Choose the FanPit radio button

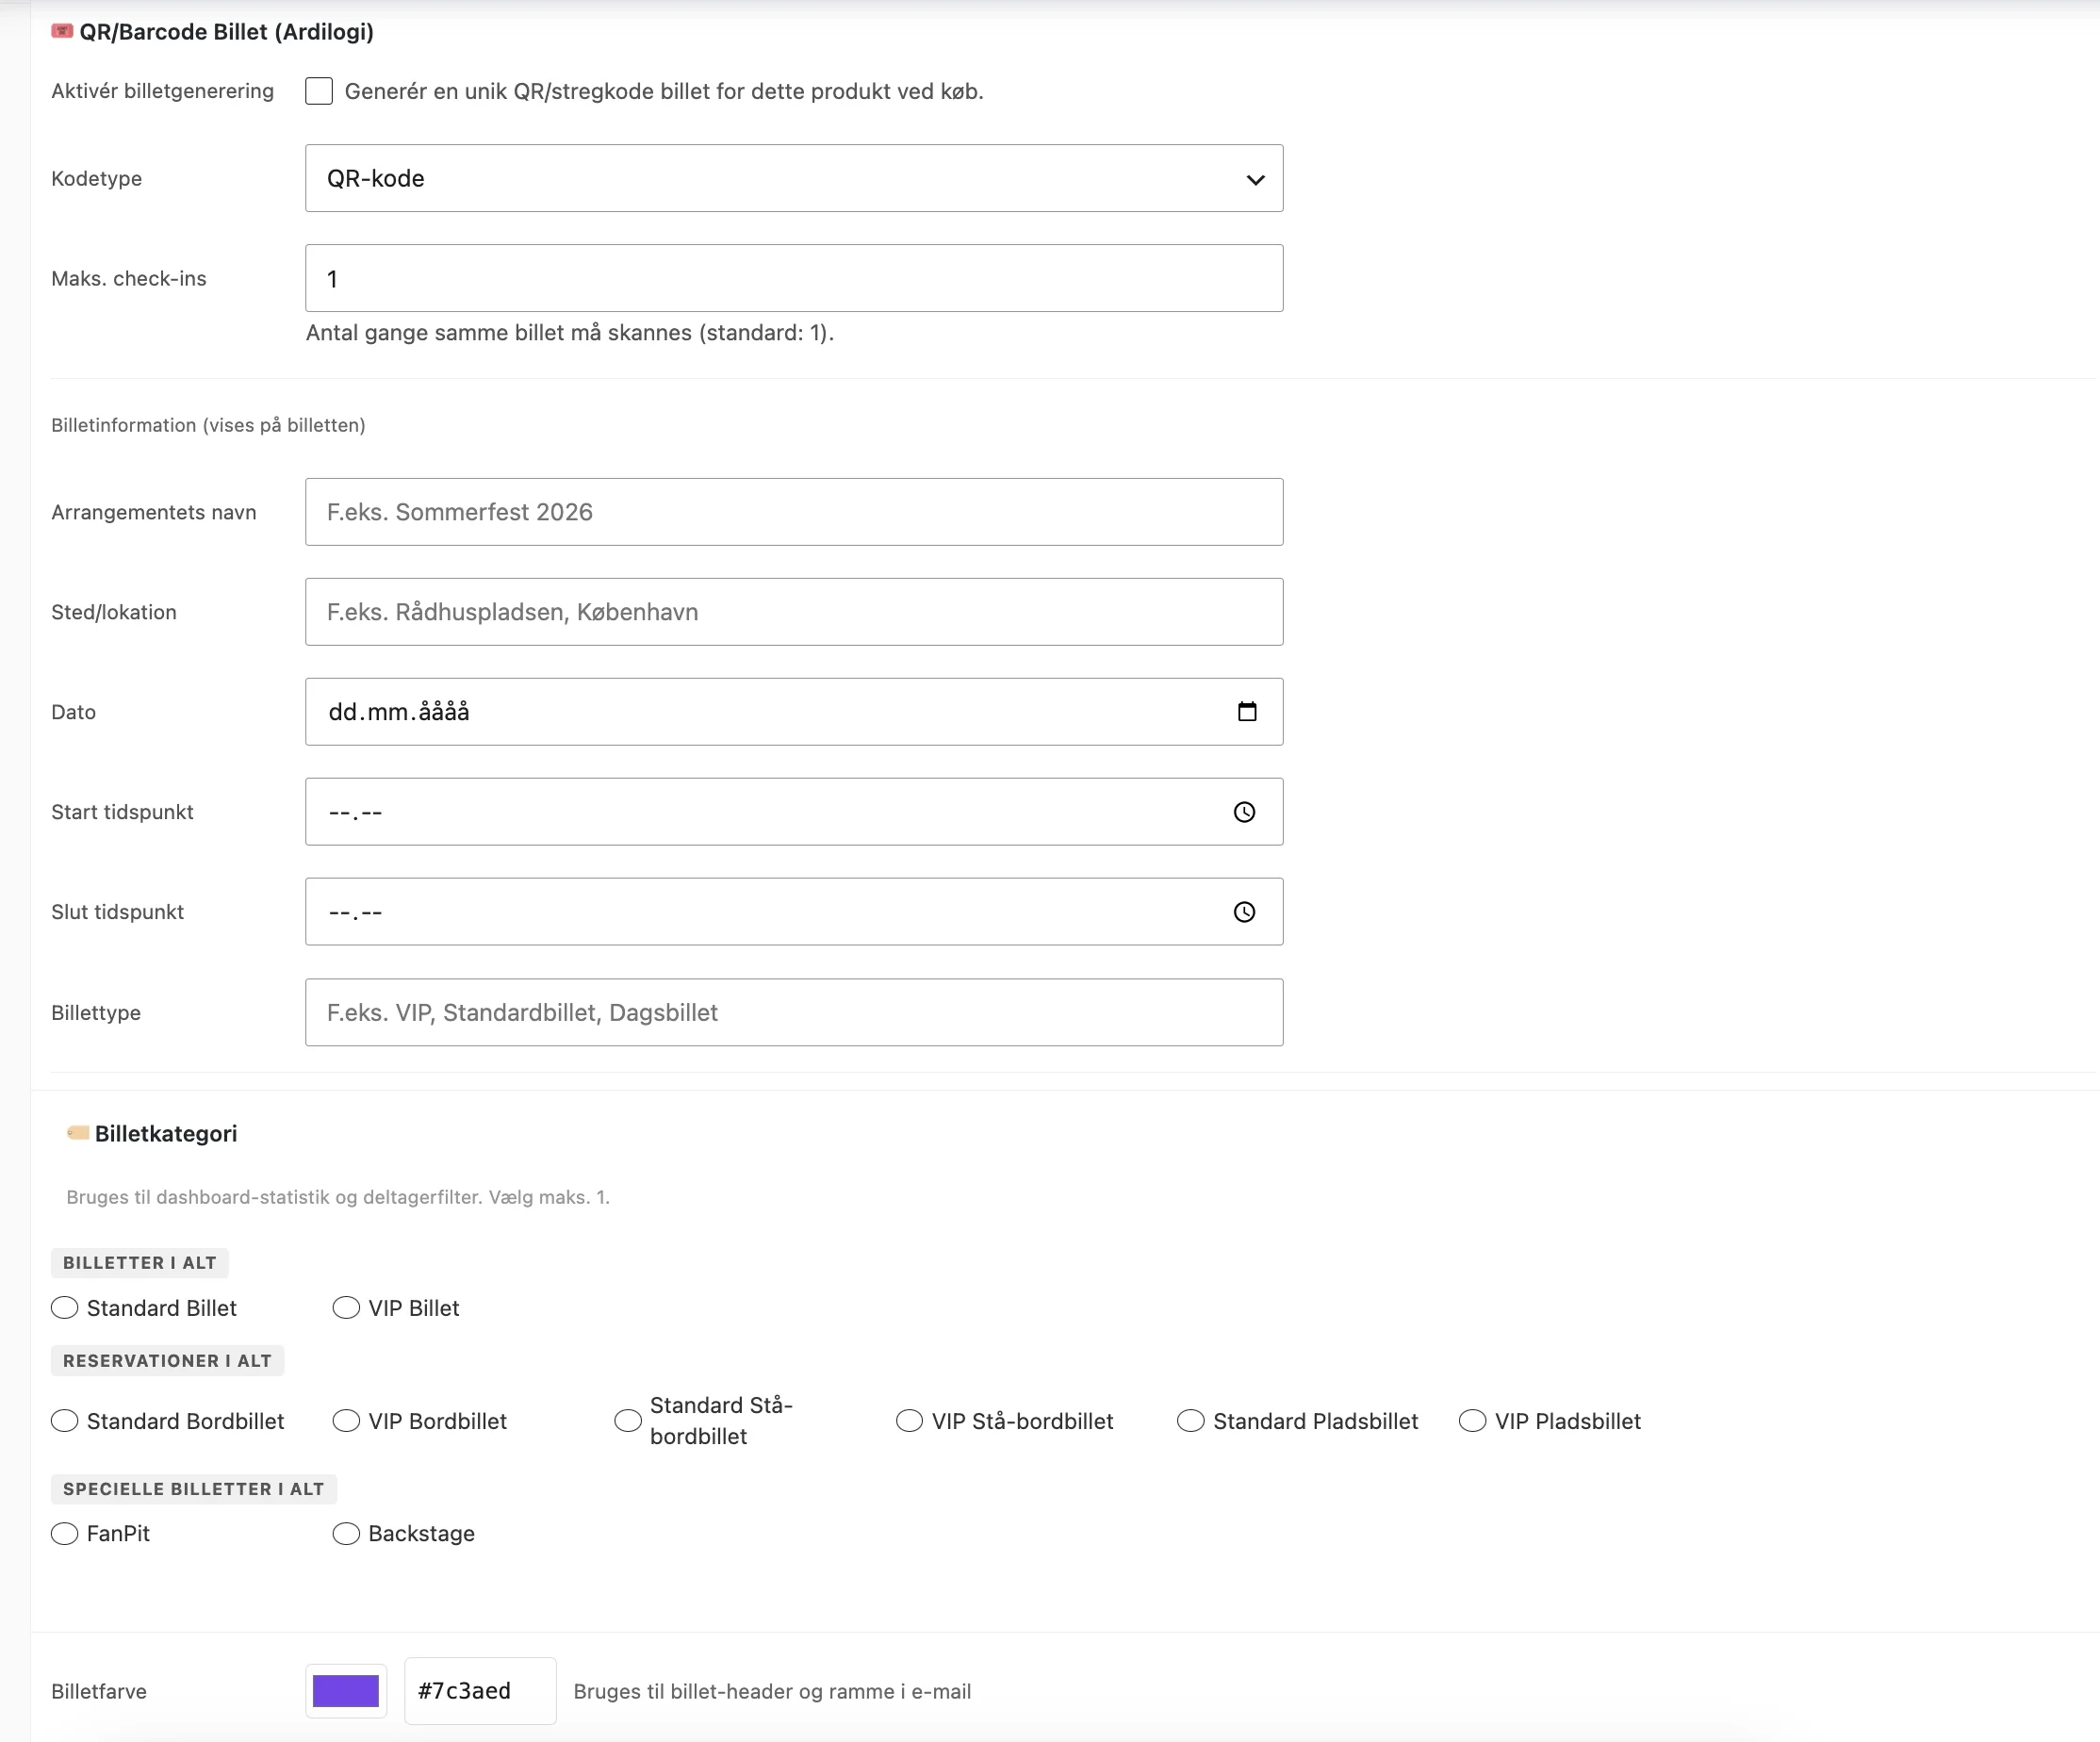pyautogui.click(x=65, y=1534)
